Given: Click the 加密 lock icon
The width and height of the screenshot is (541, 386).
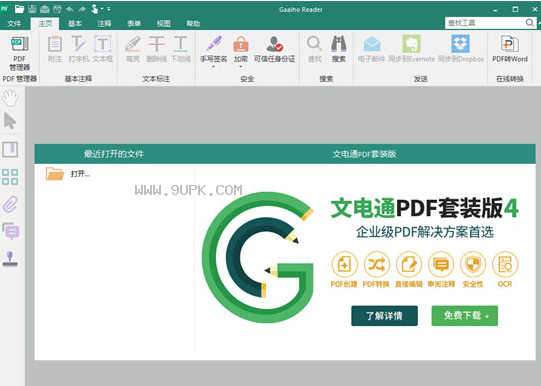Looking at the screenshot, I should [x=241, y=44].
